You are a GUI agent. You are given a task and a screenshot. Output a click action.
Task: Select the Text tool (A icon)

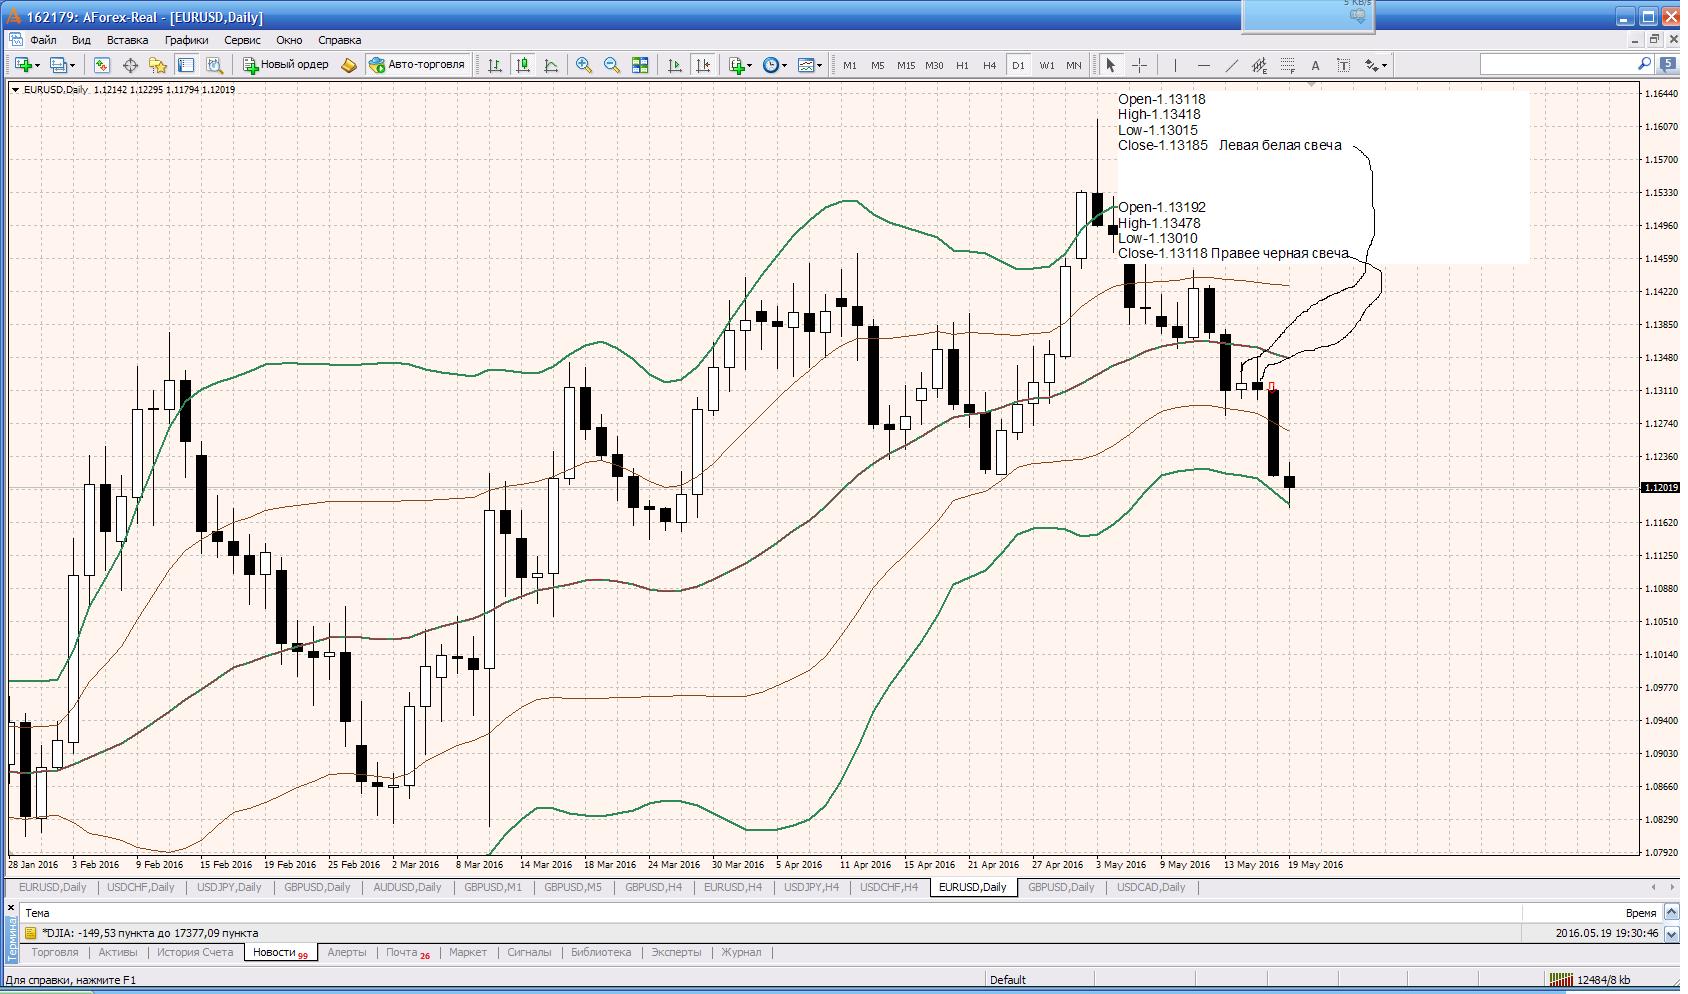tap(1315, 65)
